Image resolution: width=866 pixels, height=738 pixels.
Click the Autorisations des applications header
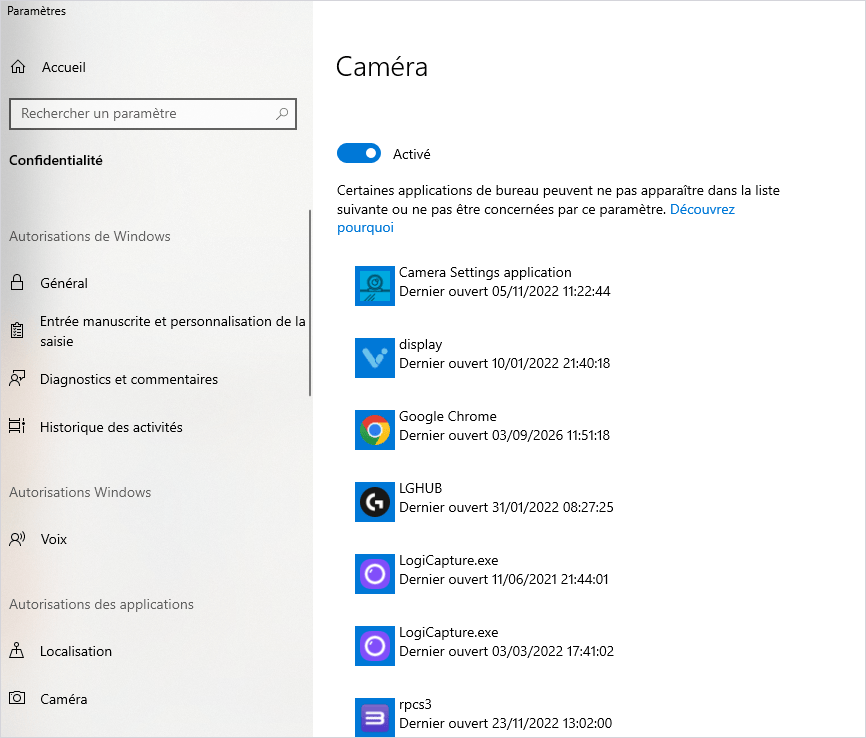coord(101,604)
